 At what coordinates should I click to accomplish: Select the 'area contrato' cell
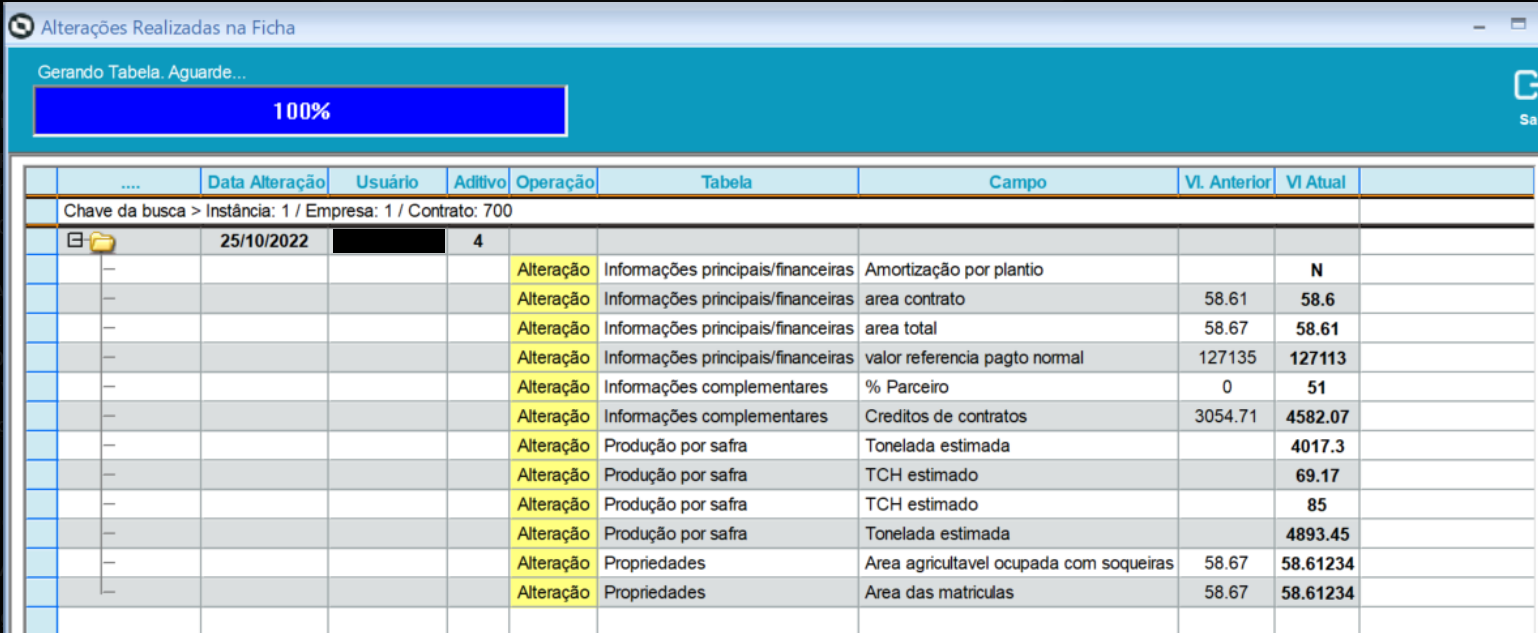click(x=1018, y=299)
